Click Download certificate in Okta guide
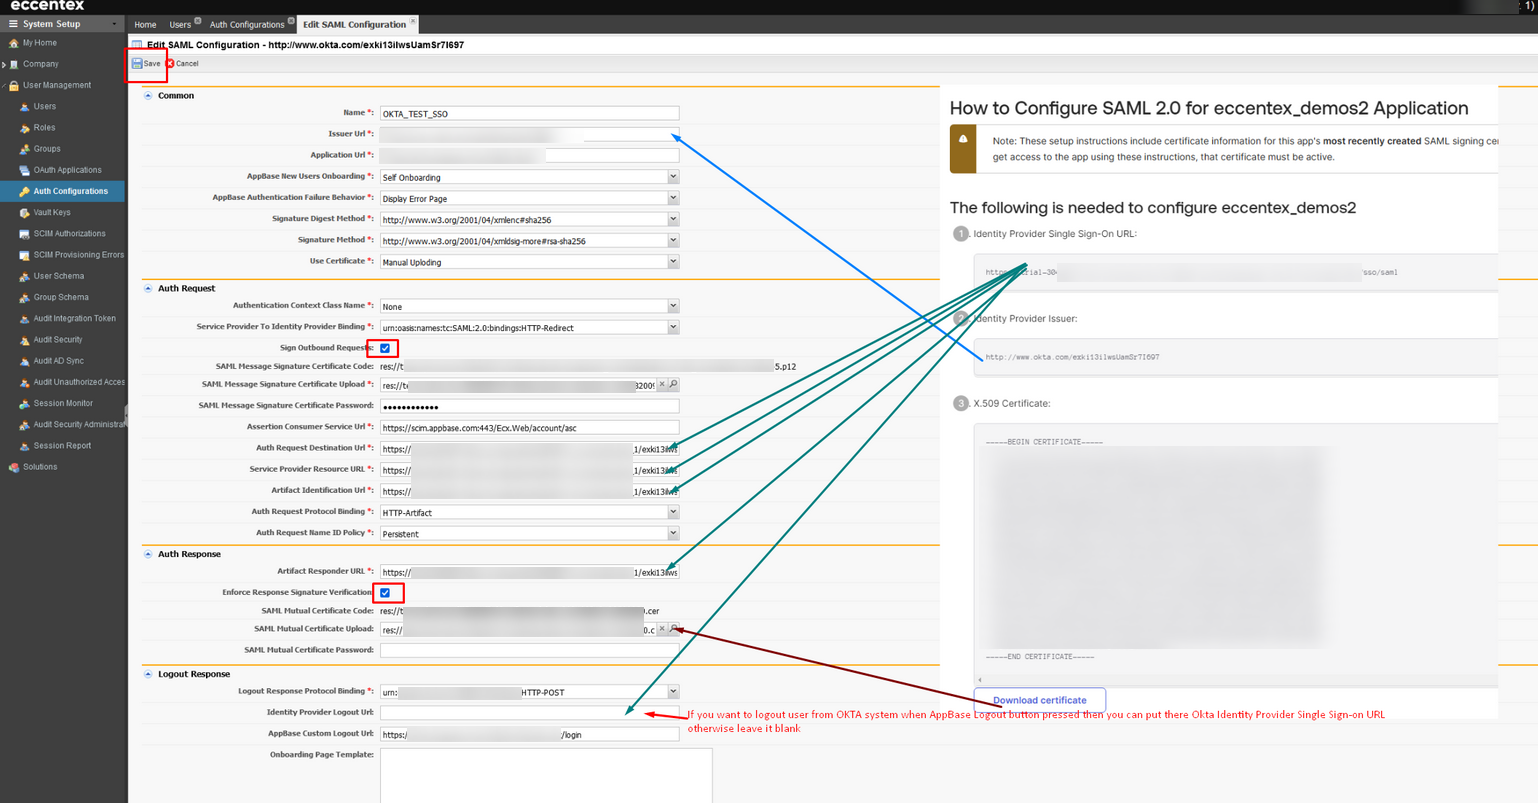The width and height of the screenshot is (1538, 803). pos(1040,700)
